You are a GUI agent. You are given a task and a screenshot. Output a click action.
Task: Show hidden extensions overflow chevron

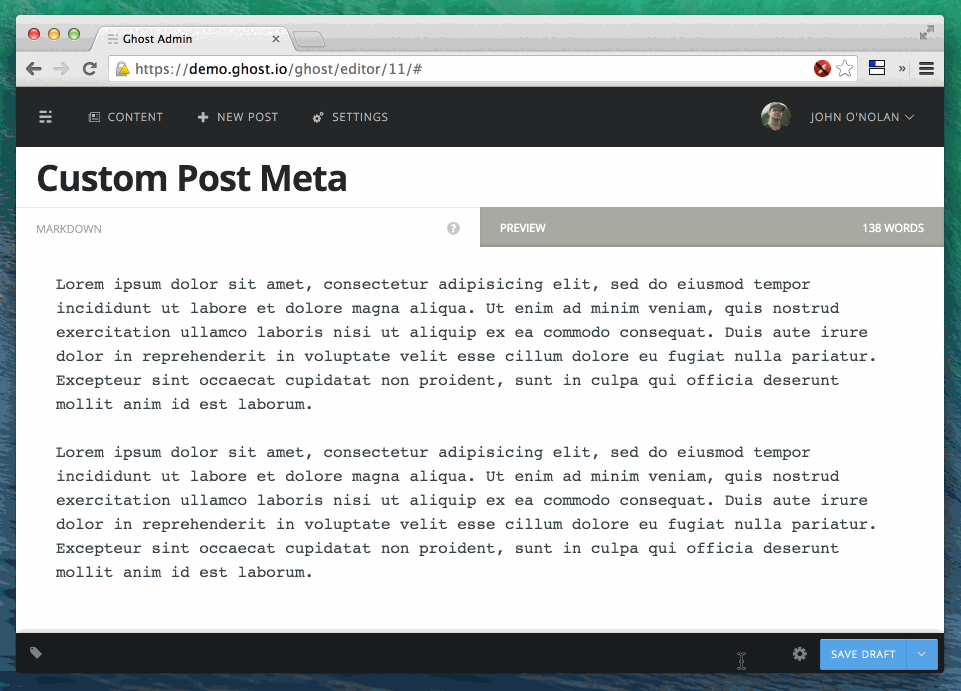click(902, 69)
